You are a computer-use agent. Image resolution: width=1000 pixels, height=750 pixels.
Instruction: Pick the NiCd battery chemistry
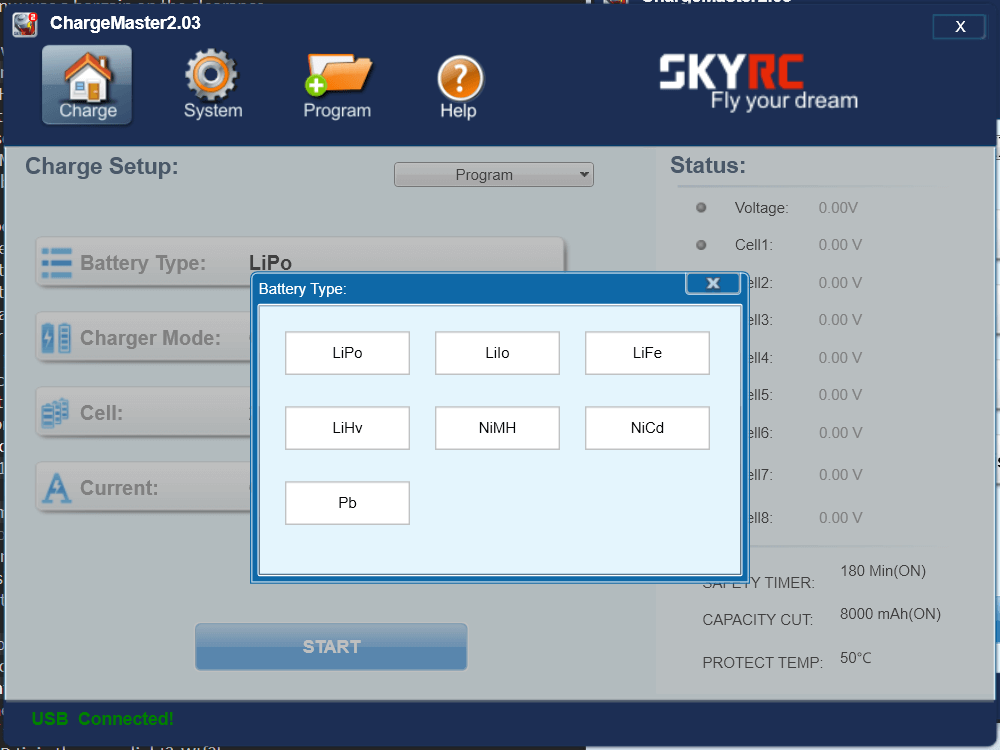click(x=647, y=428)
